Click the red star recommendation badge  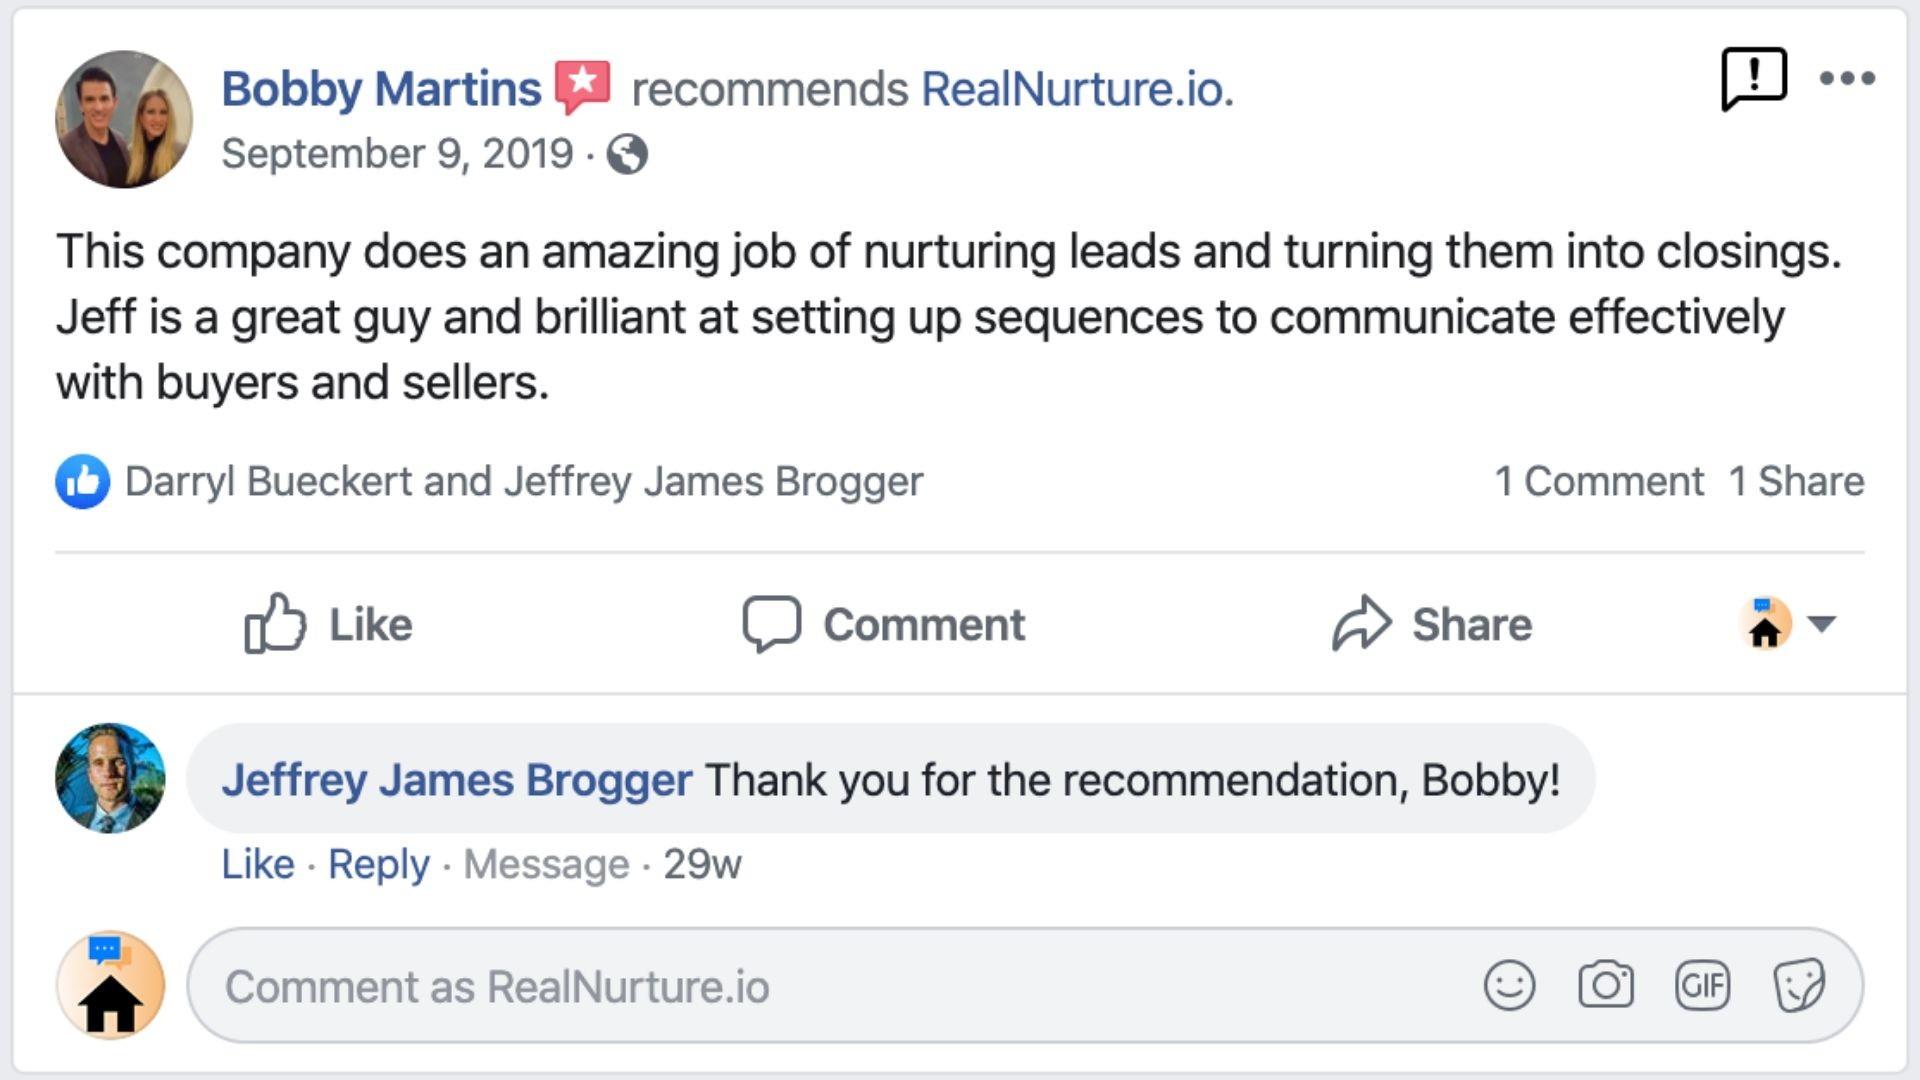point(583,87)
